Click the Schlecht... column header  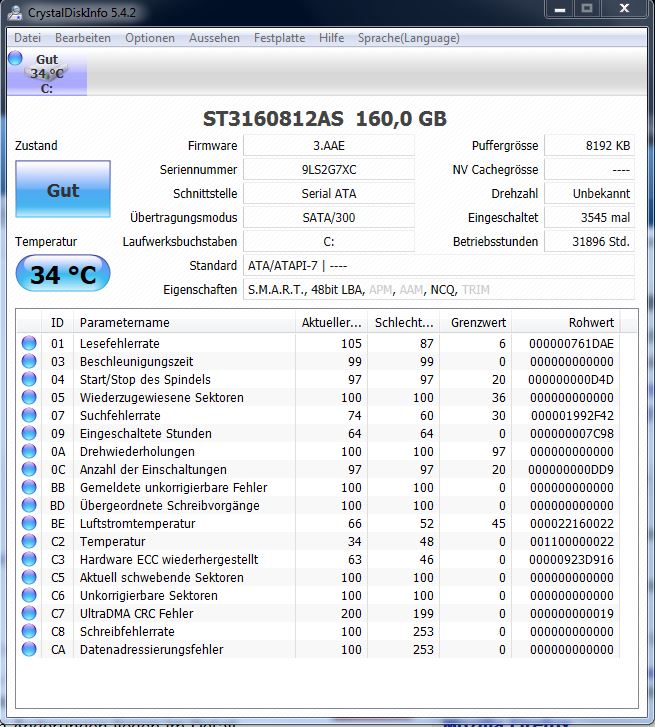(x=403, y=323)
